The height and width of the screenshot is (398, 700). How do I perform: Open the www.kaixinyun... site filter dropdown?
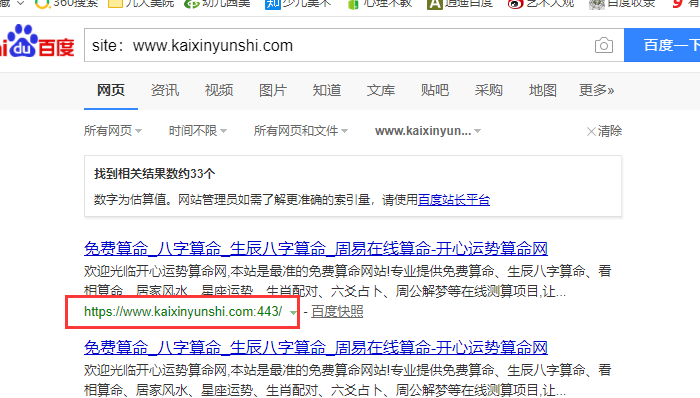[428, 131]
